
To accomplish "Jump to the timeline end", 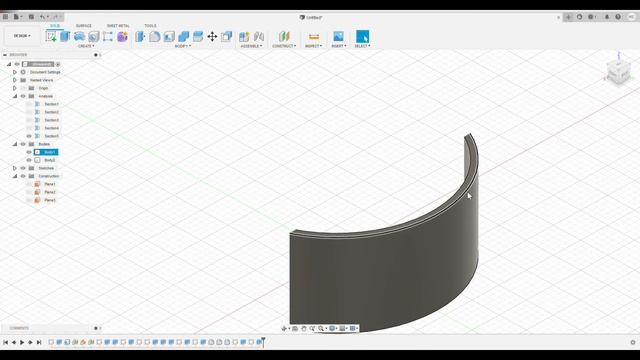I will click(x=39, y=342).
